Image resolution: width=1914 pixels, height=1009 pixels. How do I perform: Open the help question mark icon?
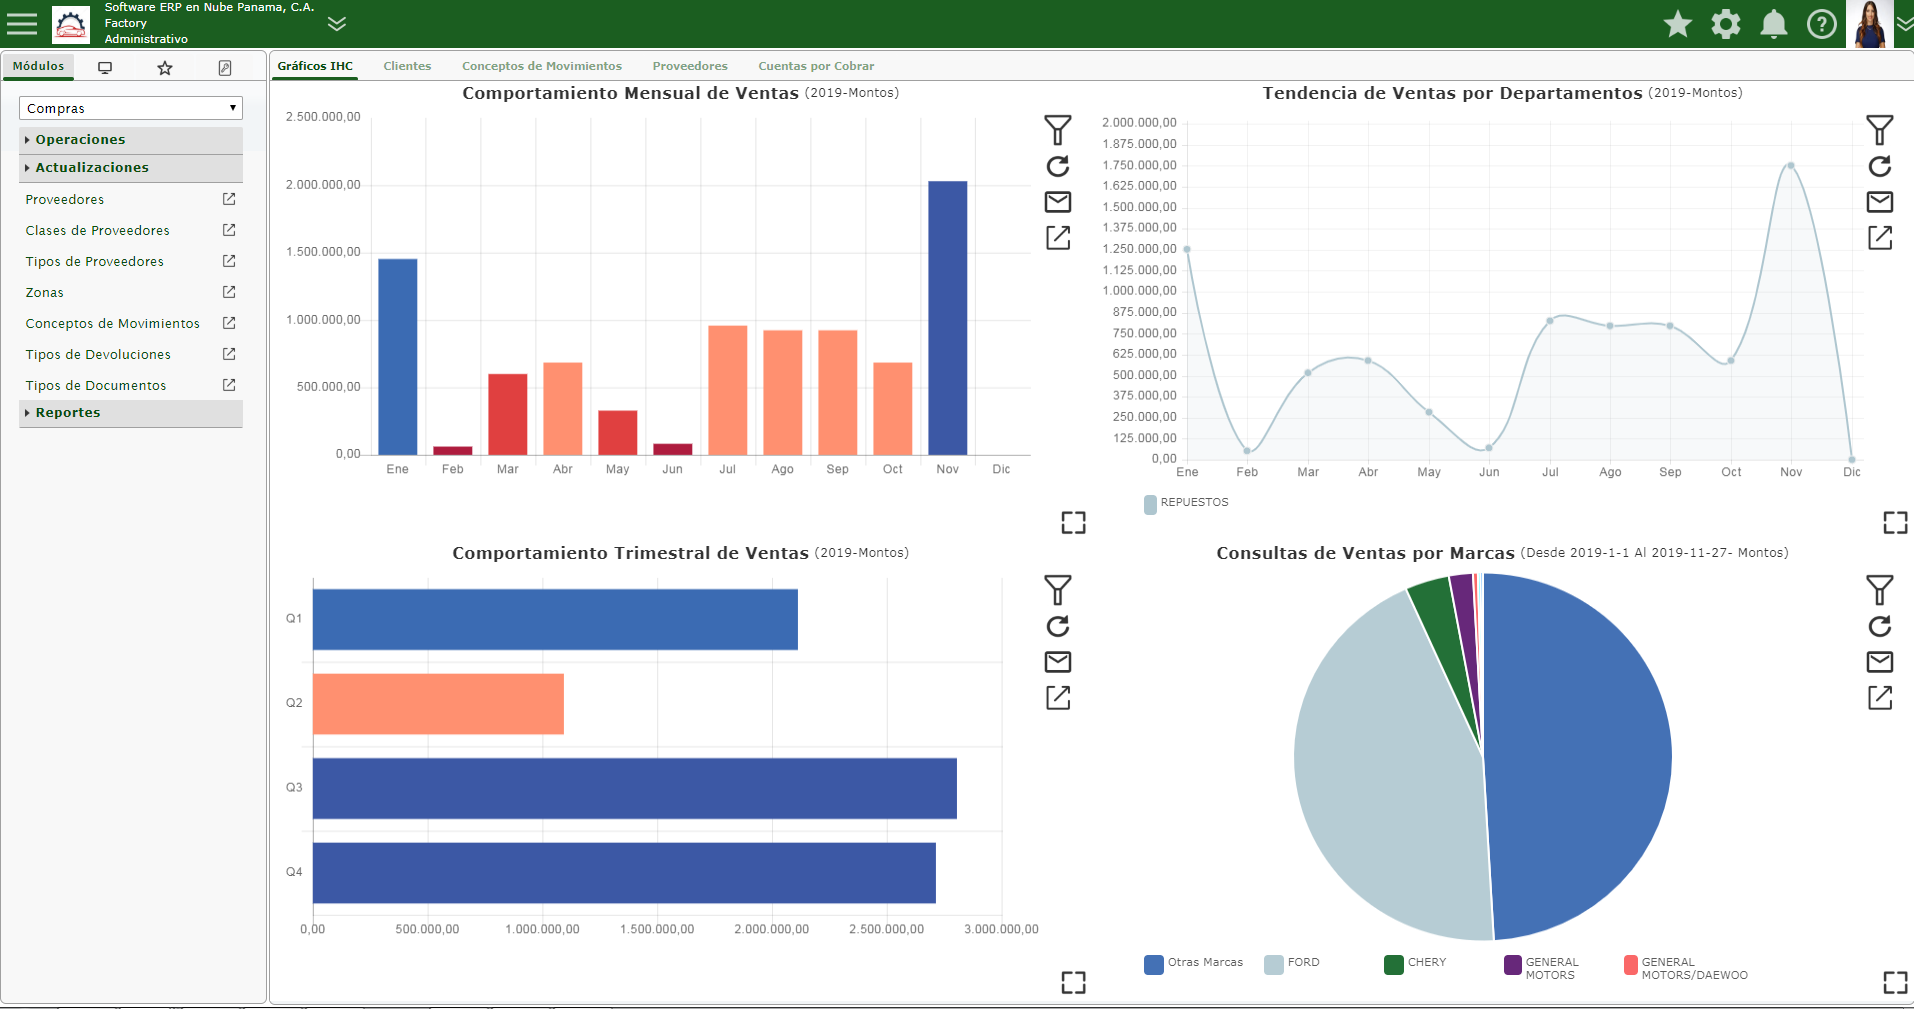tap(1822, 24)
